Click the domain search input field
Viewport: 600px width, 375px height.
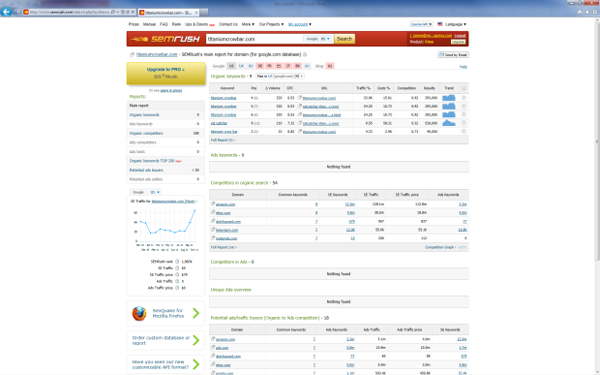click(x=254, y=39)
